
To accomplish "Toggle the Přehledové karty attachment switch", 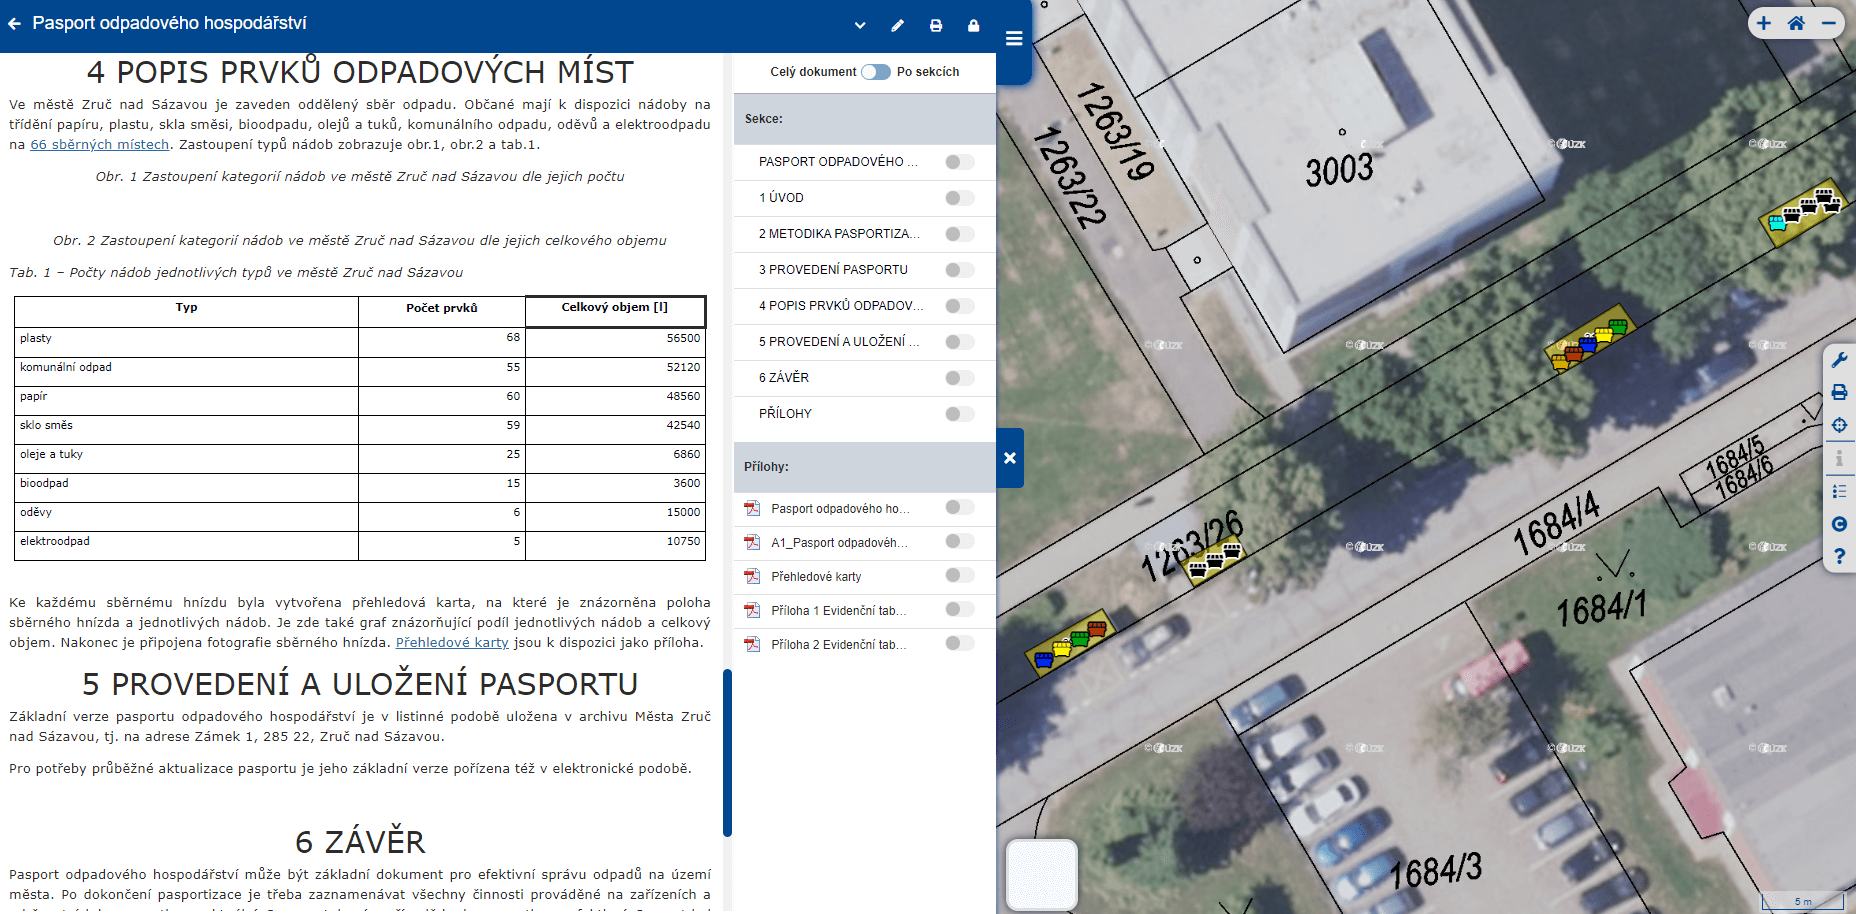I will [959, 576].
